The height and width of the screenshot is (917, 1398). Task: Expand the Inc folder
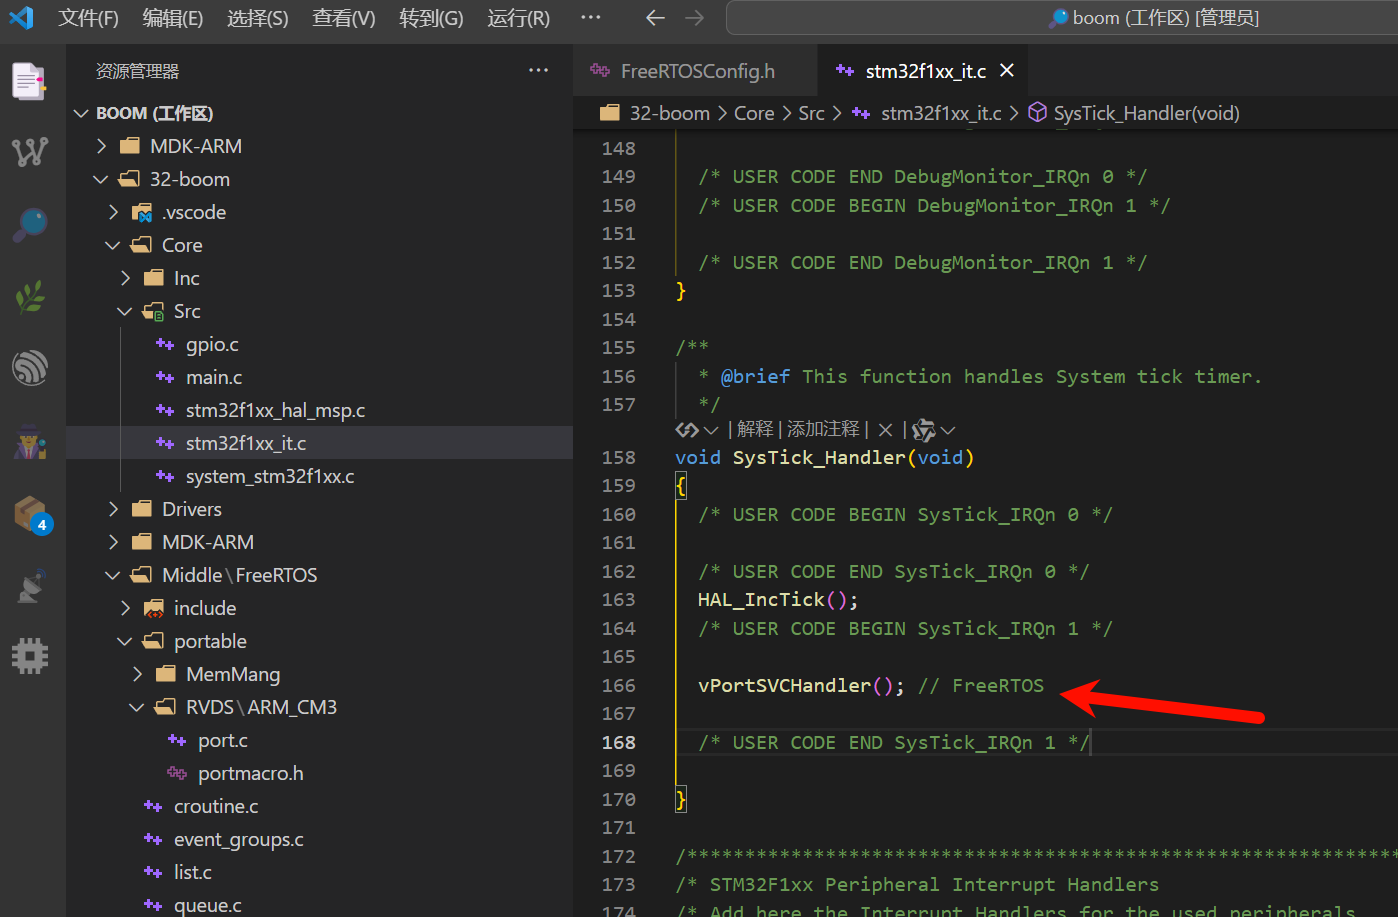(125, 278)
